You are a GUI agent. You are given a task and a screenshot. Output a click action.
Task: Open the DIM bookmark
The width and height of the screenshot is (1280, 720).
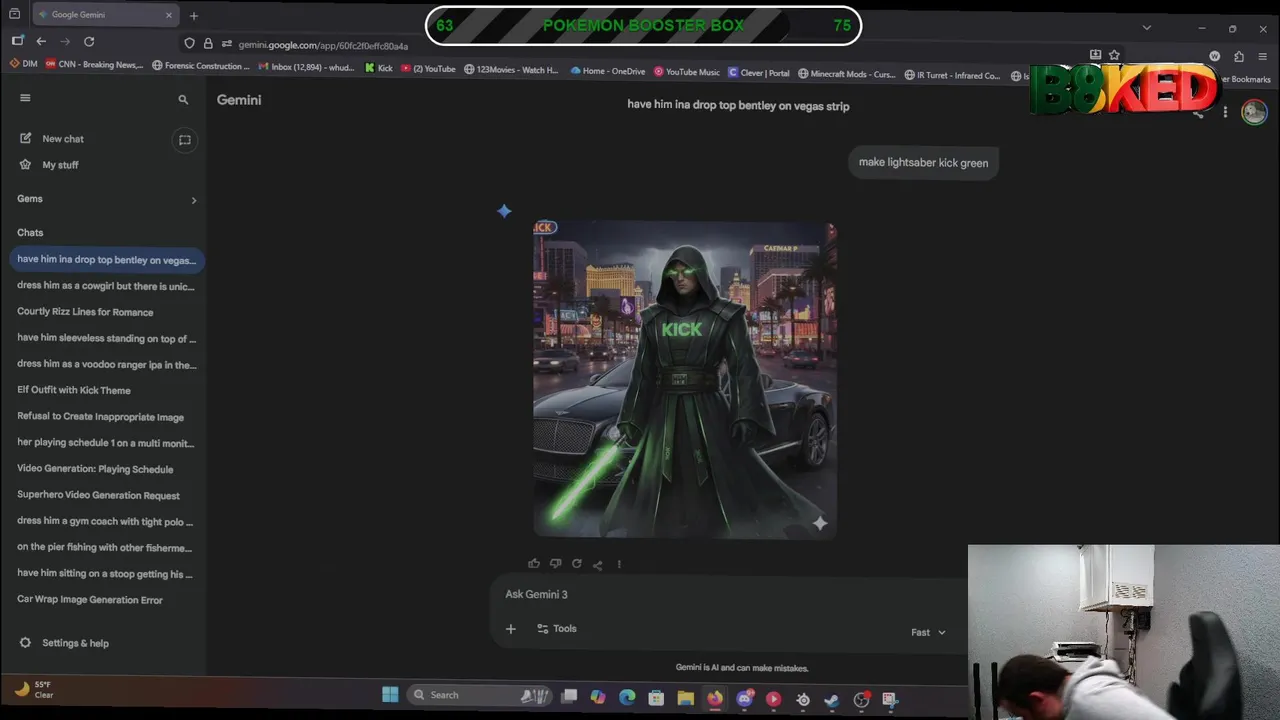(23, 64)
